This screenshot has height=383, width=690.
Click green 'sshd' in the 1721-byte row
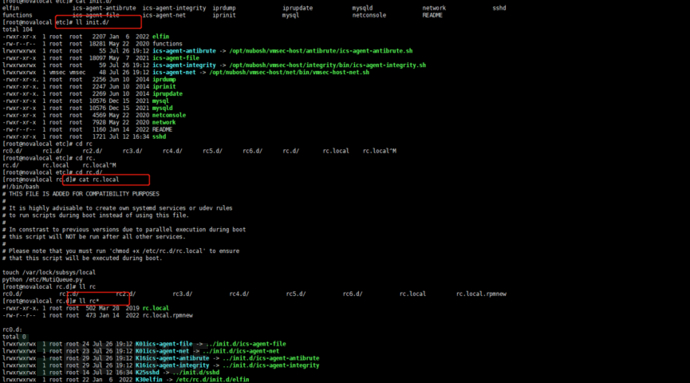159,136
